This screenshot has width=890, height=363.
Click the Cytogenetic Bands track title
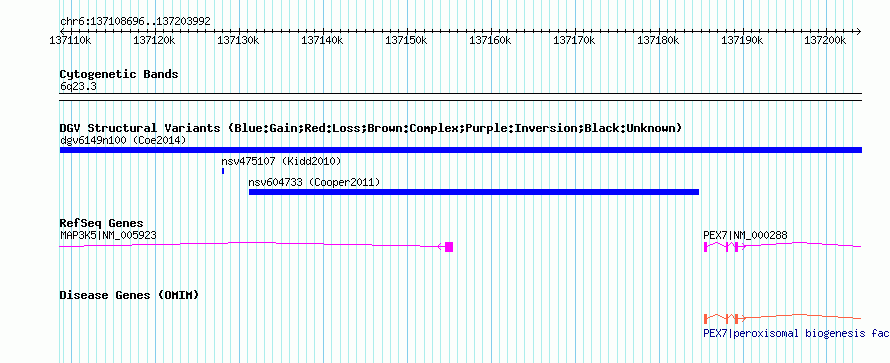pyautogui.click(x=119, y=74)
